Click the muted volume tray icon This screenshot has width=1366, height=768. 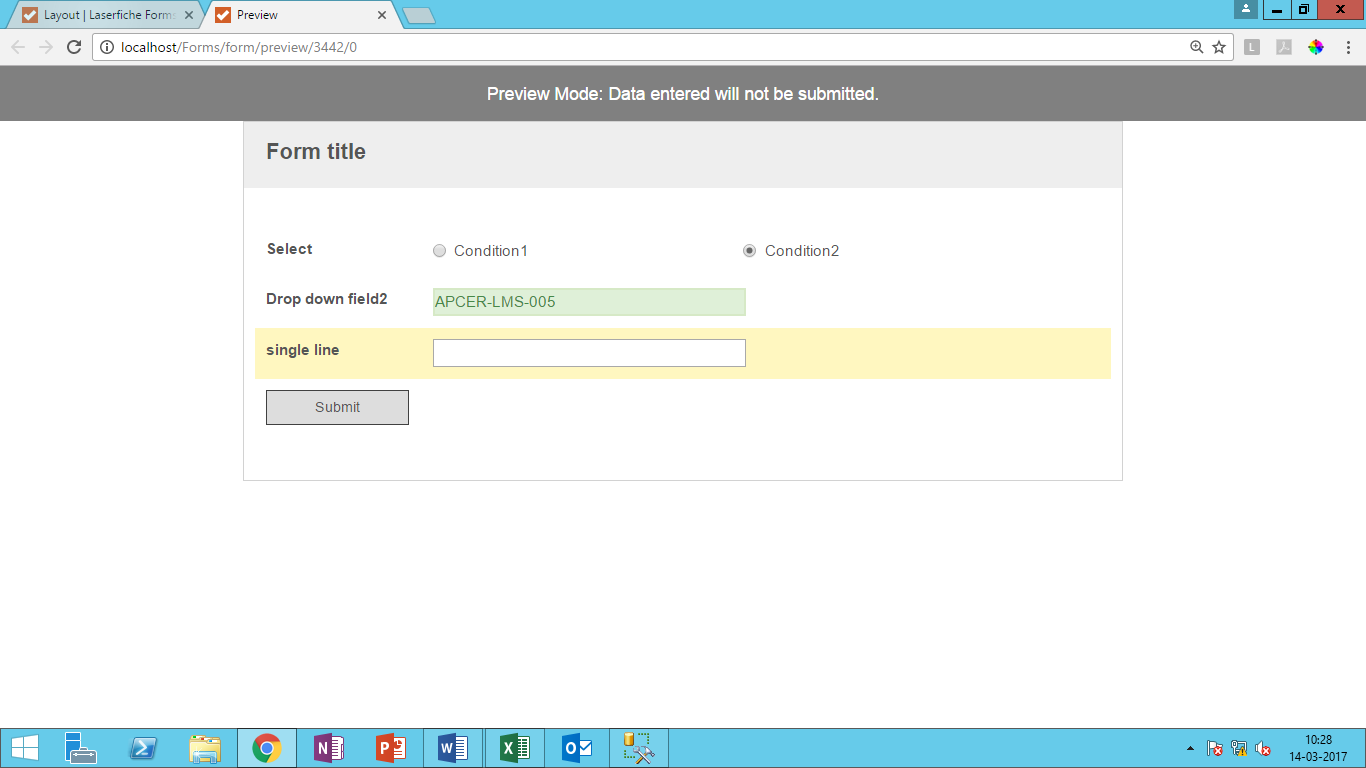point(1263,748)
